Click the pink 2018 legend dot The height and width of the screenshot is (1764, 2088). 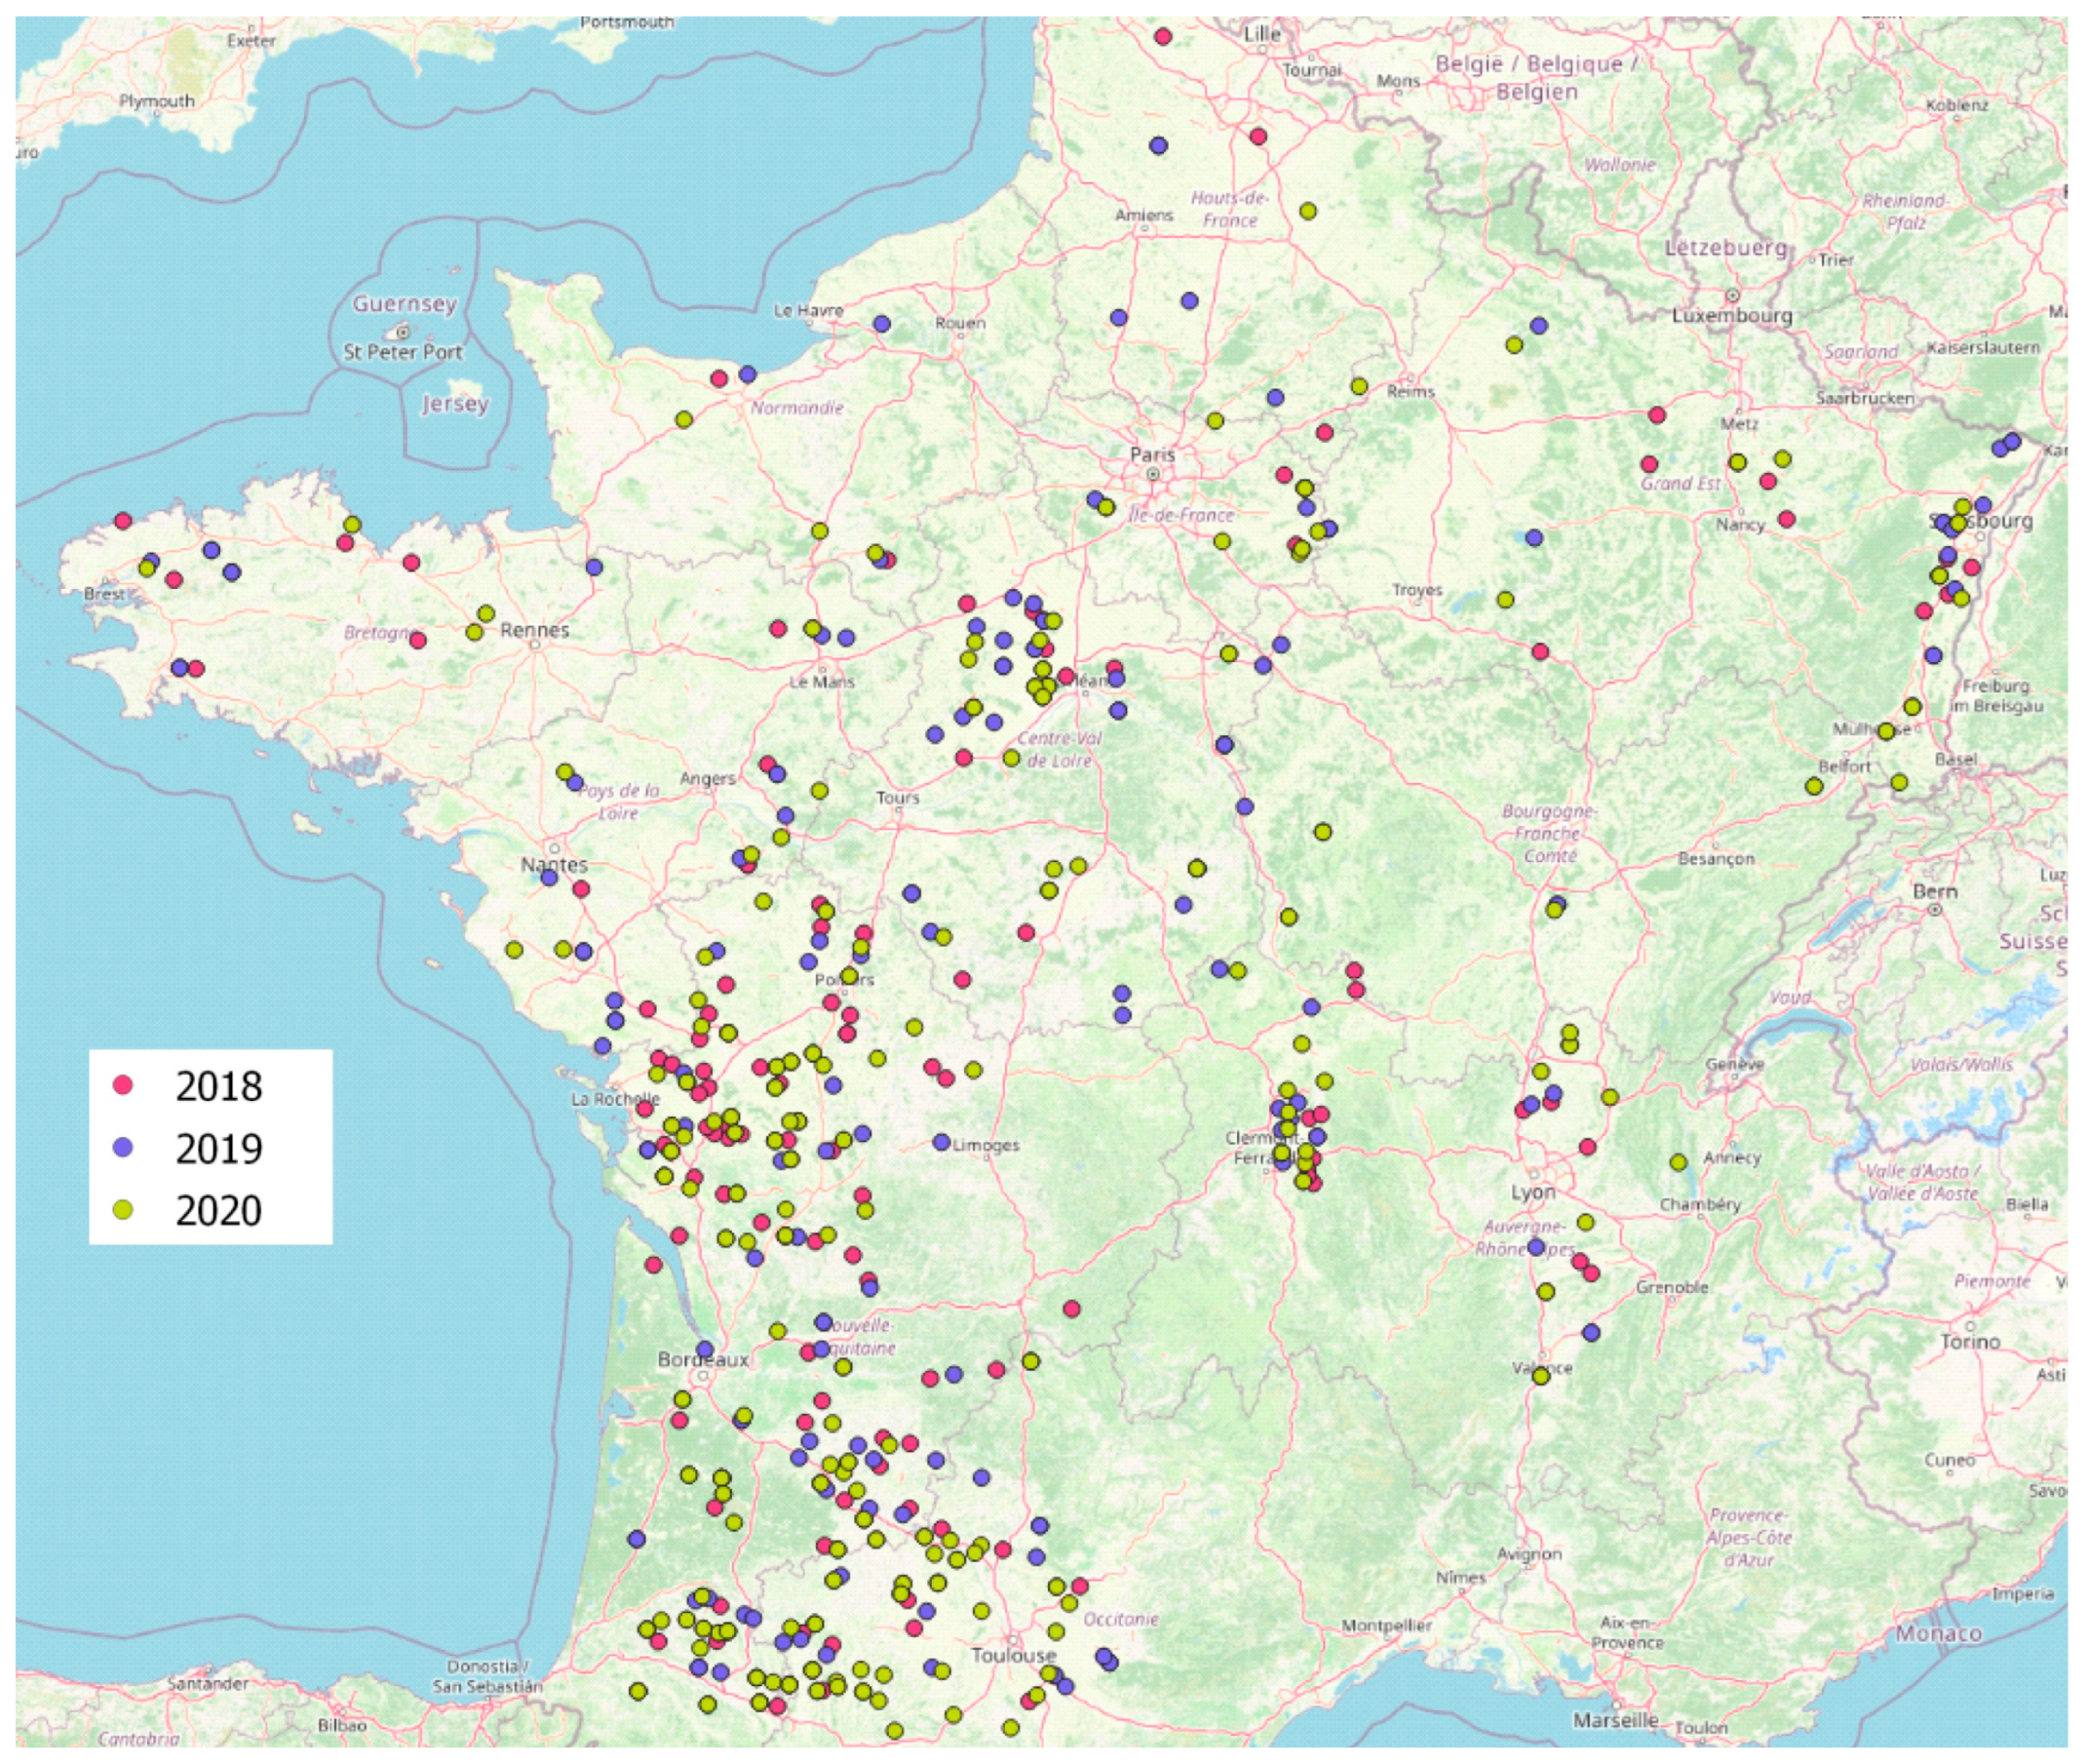point(124,1085)
